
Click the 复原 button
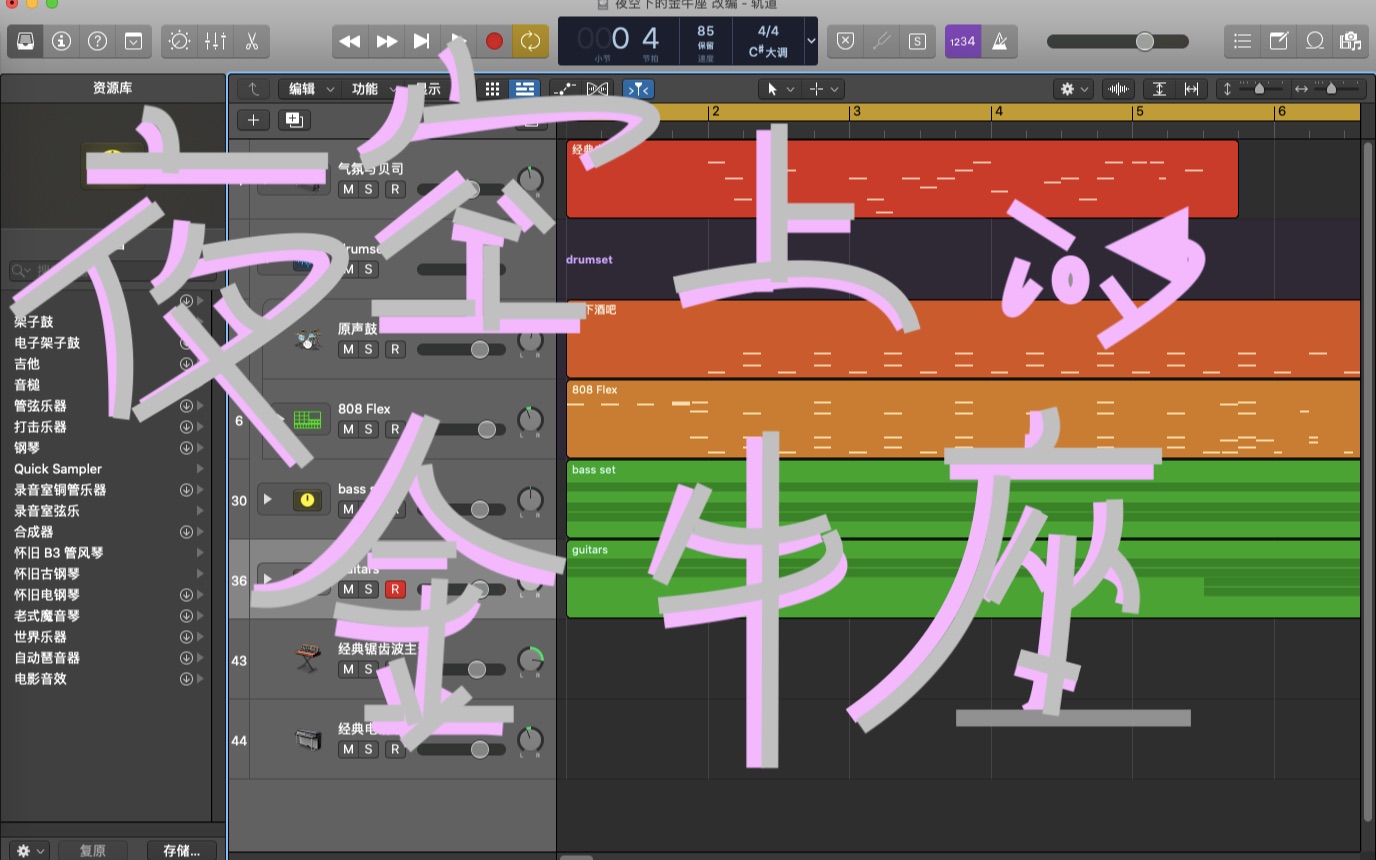click(x=93, y=850)
